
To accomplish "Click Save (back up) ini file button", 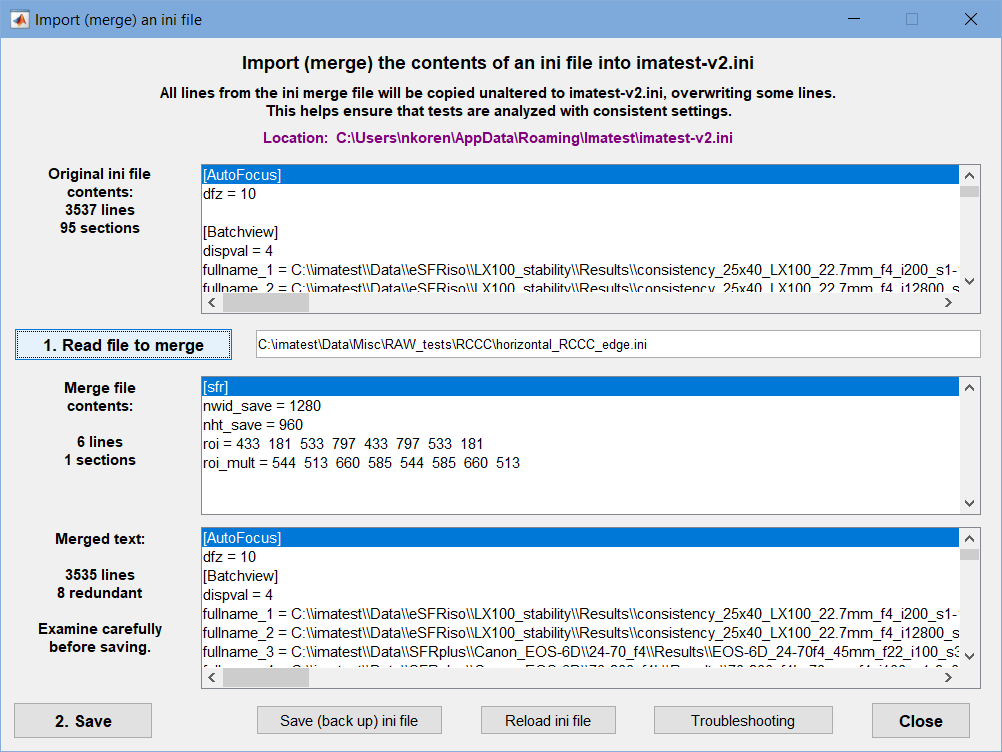I will 349,721.
